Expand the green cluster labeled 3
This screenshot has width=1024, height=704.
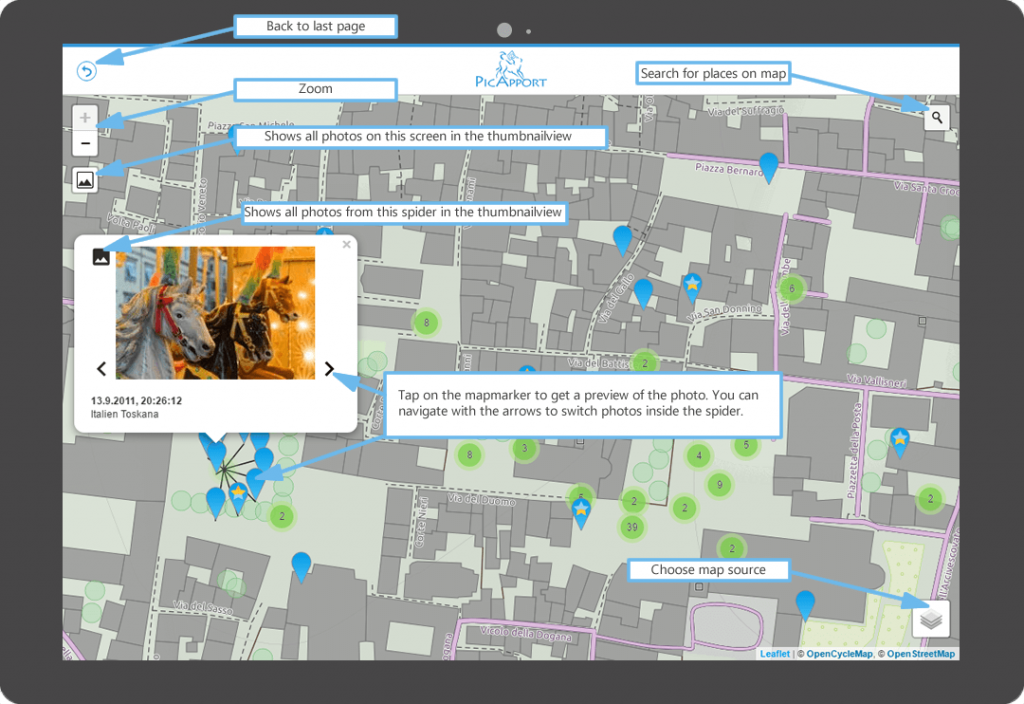point(524,448)
